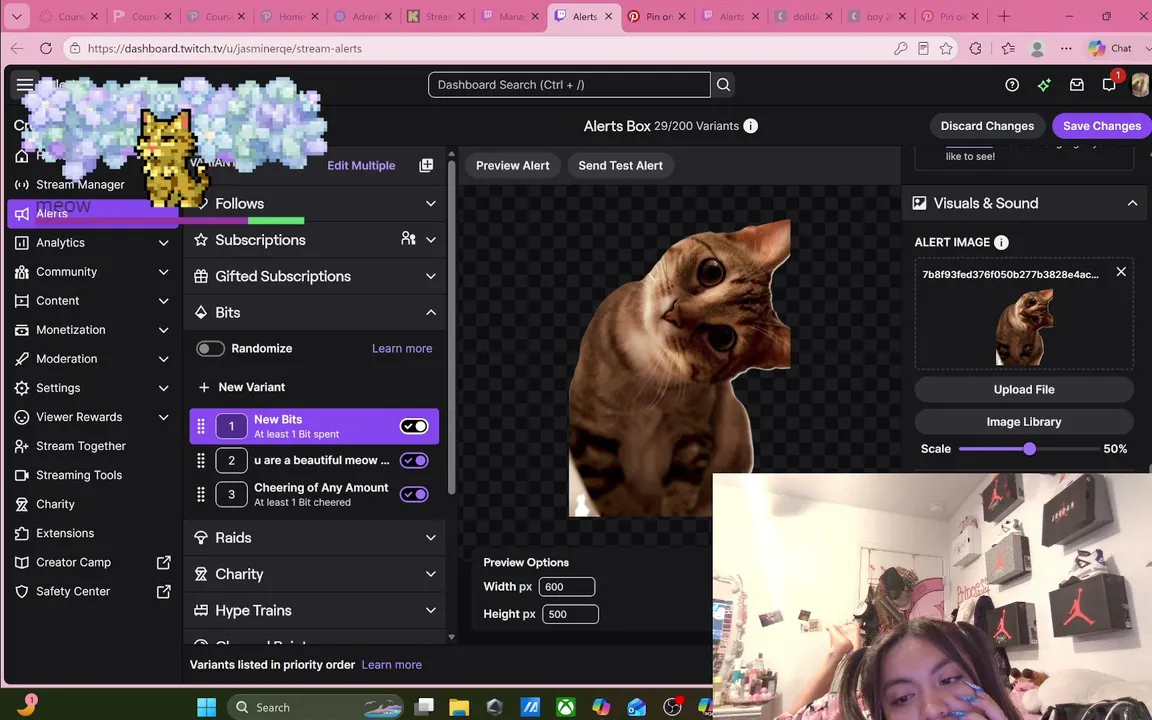
Task: Click Learn more next to Randomize
Action: pyautogui.click(x=402, y=348)
